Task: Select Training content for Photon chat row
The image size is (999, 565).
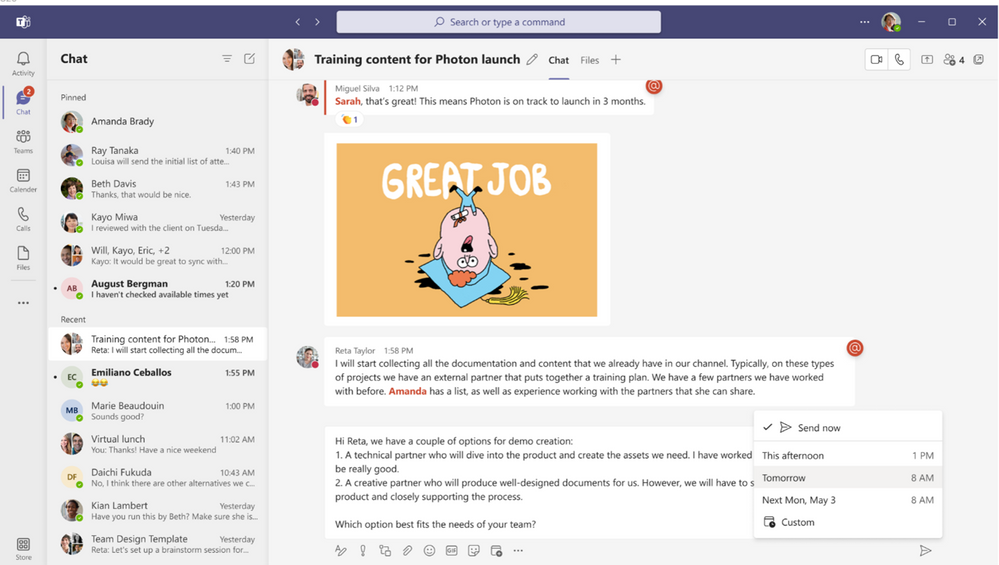Action: pyautogui.click(x=157, y=344)
